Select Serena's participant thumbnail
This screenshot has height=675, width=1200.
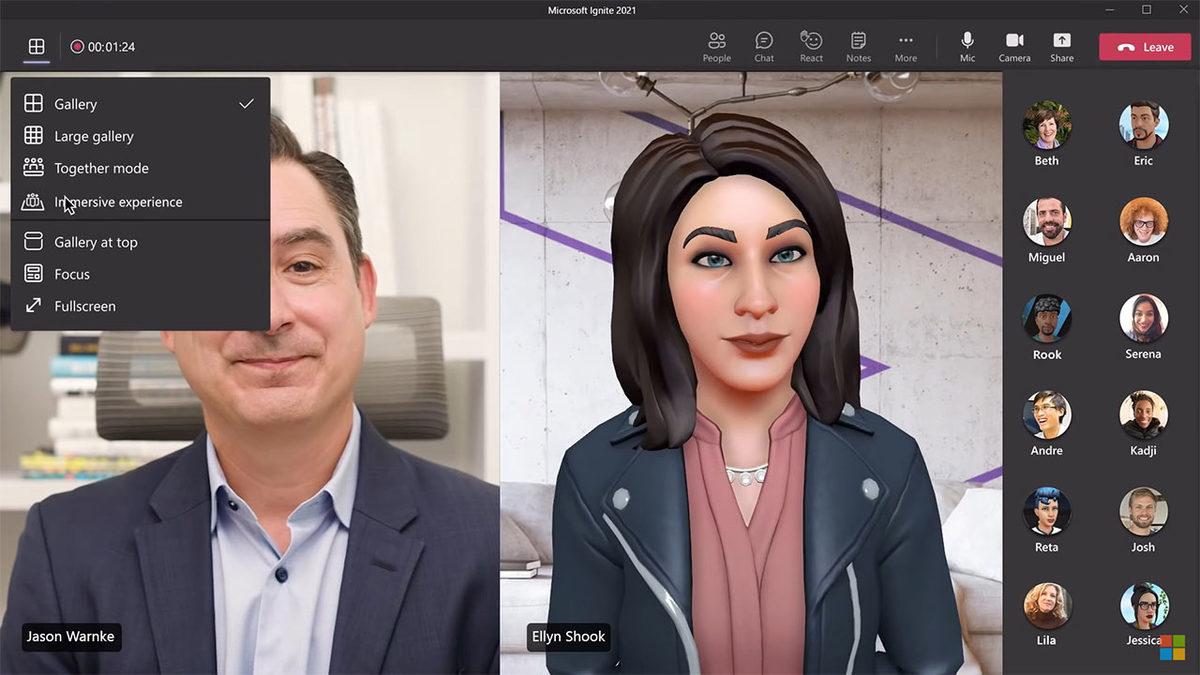click(1143, 319)
